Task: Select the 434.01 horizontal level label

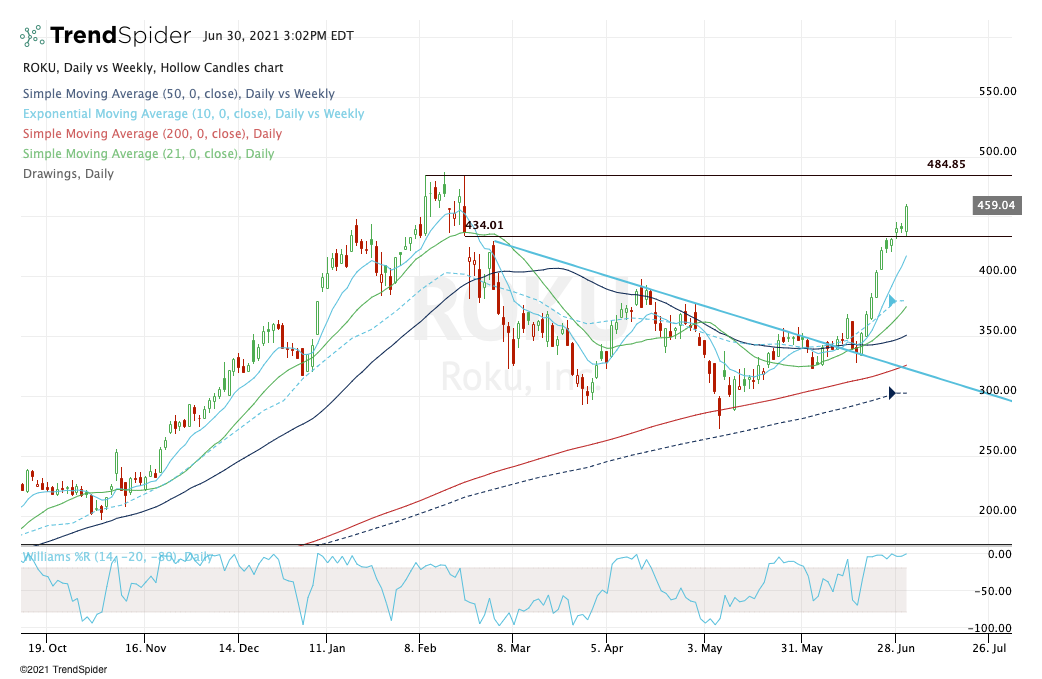Action: (x=484, y=226)
